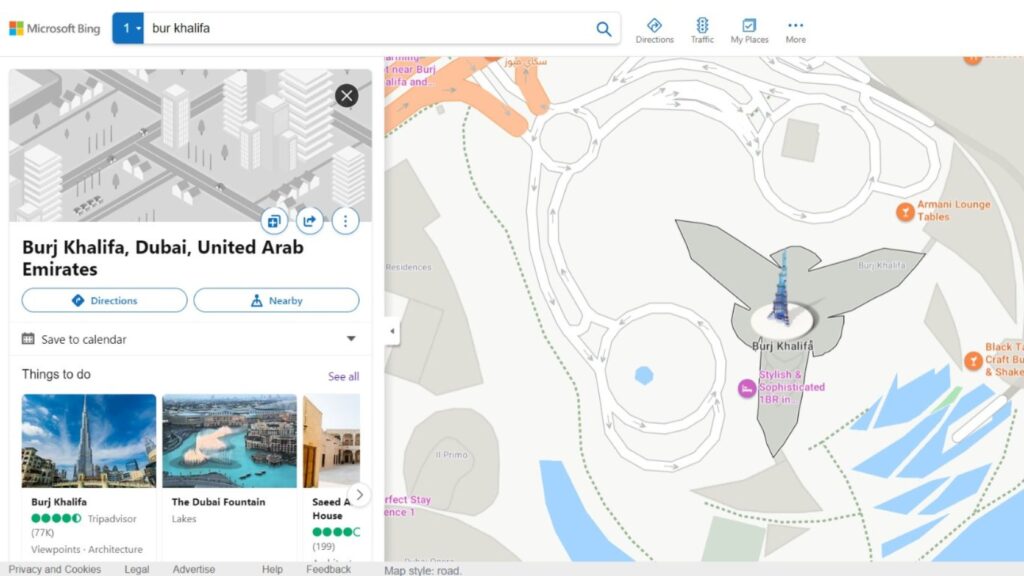Screen dimensions: 1024x576
Task: Open the Feedback footer link
Action: pos(328,569)
